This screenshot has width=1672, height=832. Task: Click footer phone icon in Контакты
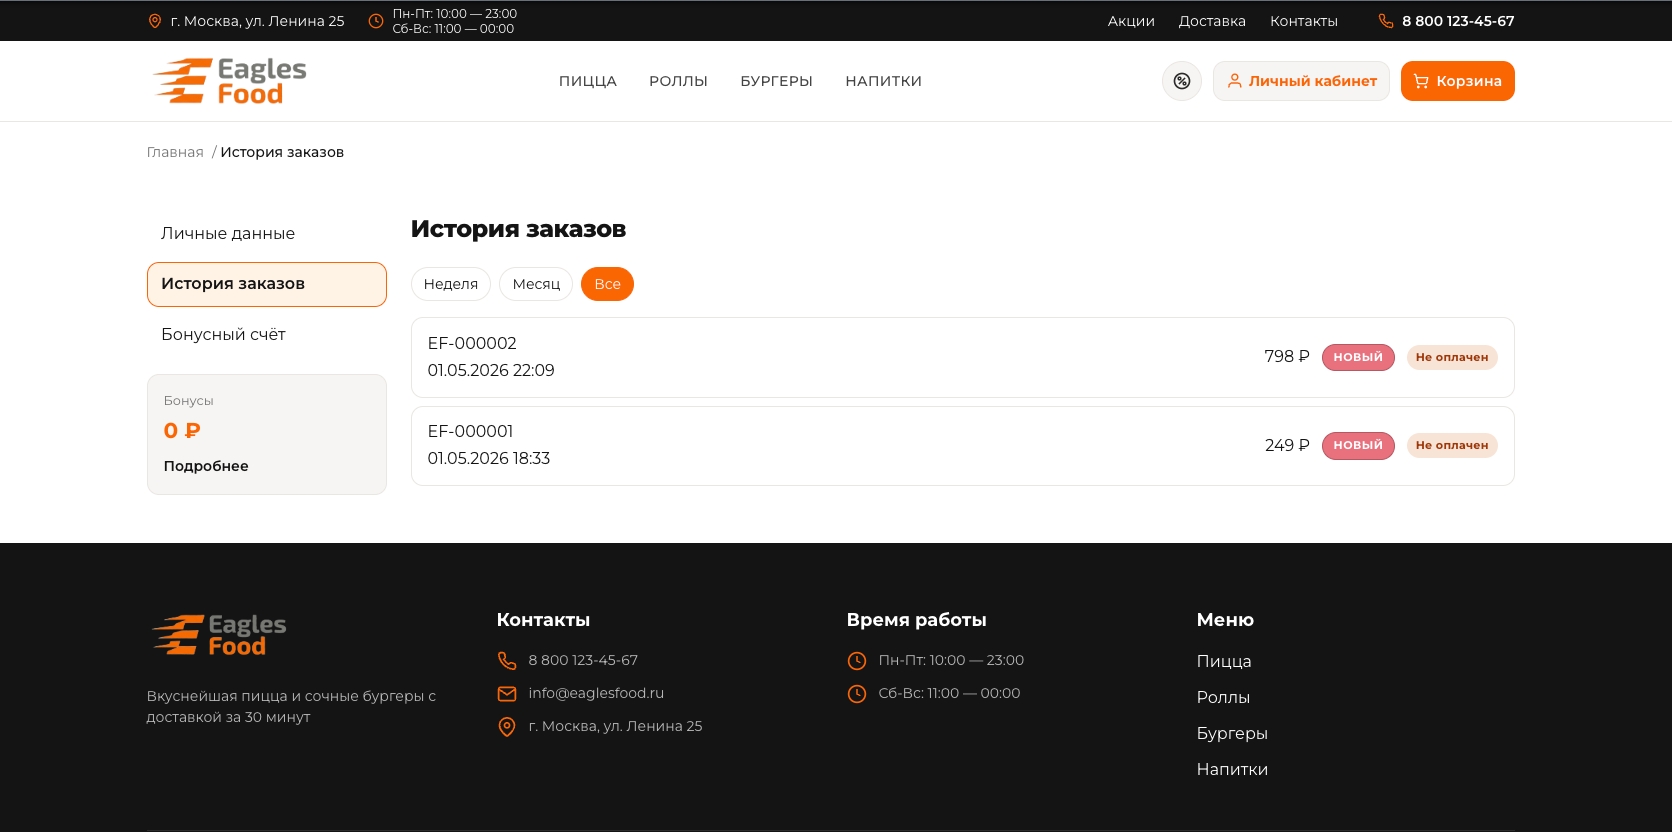pyautogui.click(x=507, y=661)
